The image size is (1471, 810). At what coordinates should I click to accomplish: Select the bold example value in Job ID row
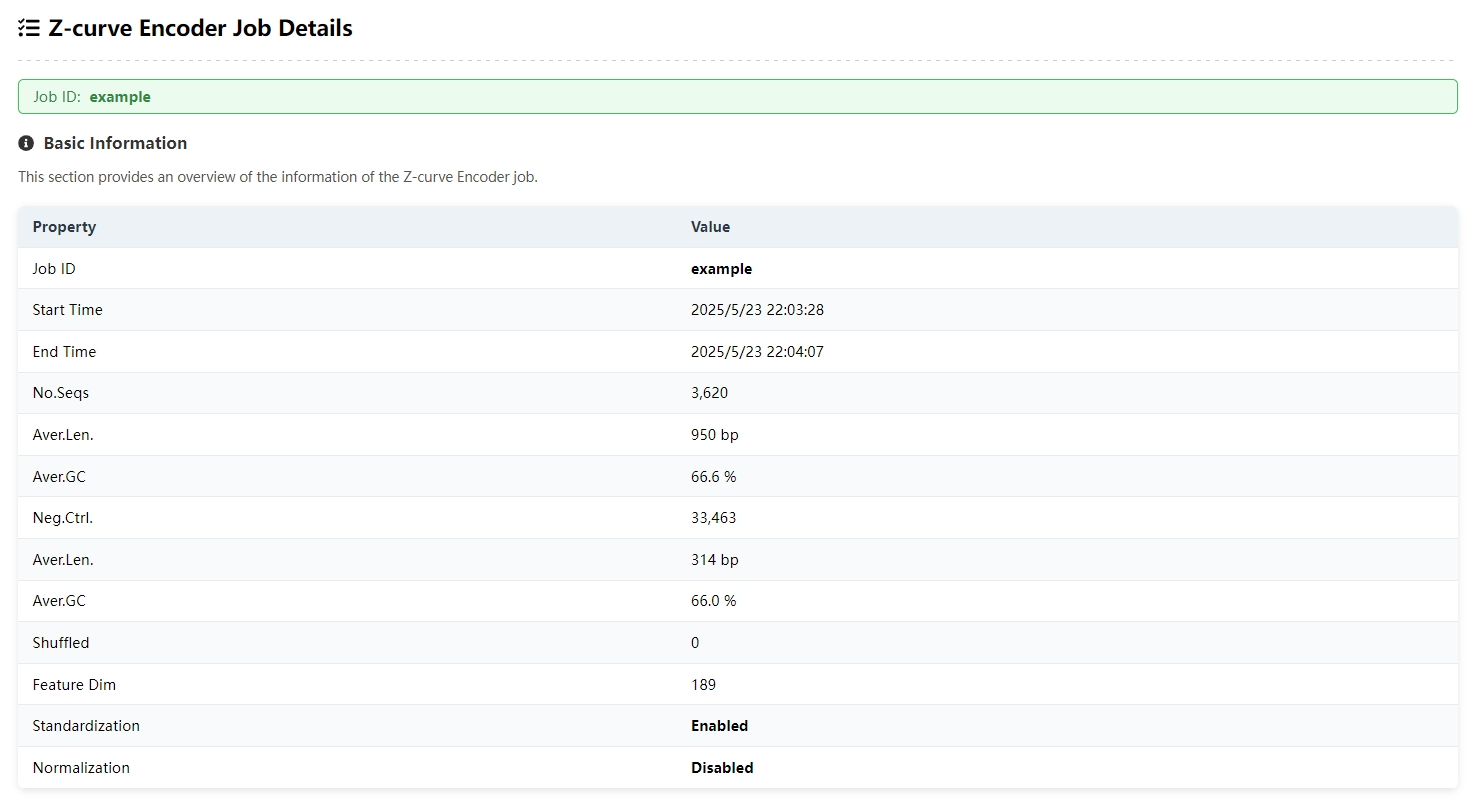(721, 269)
